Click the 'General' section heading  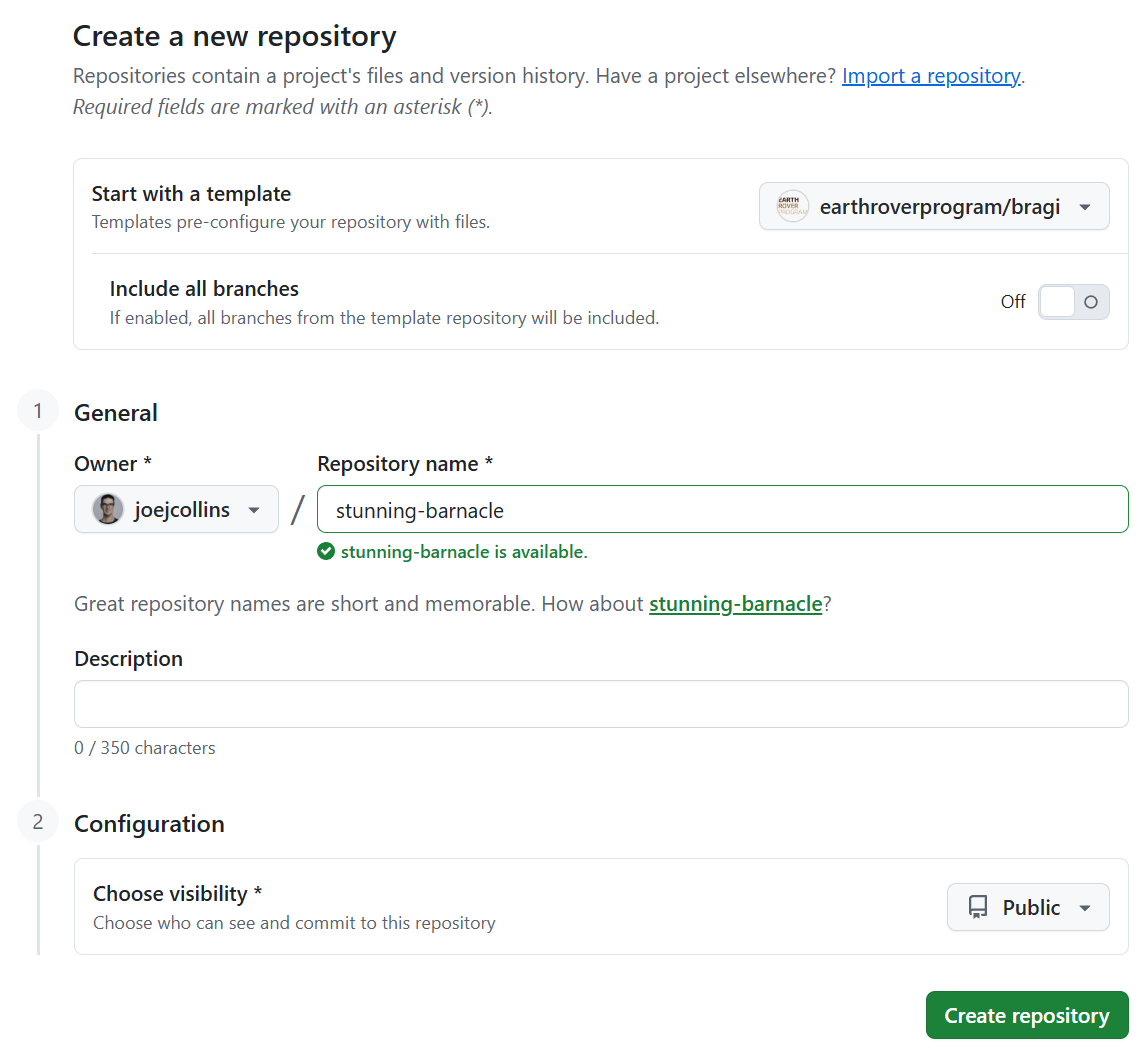pos(116,413)
